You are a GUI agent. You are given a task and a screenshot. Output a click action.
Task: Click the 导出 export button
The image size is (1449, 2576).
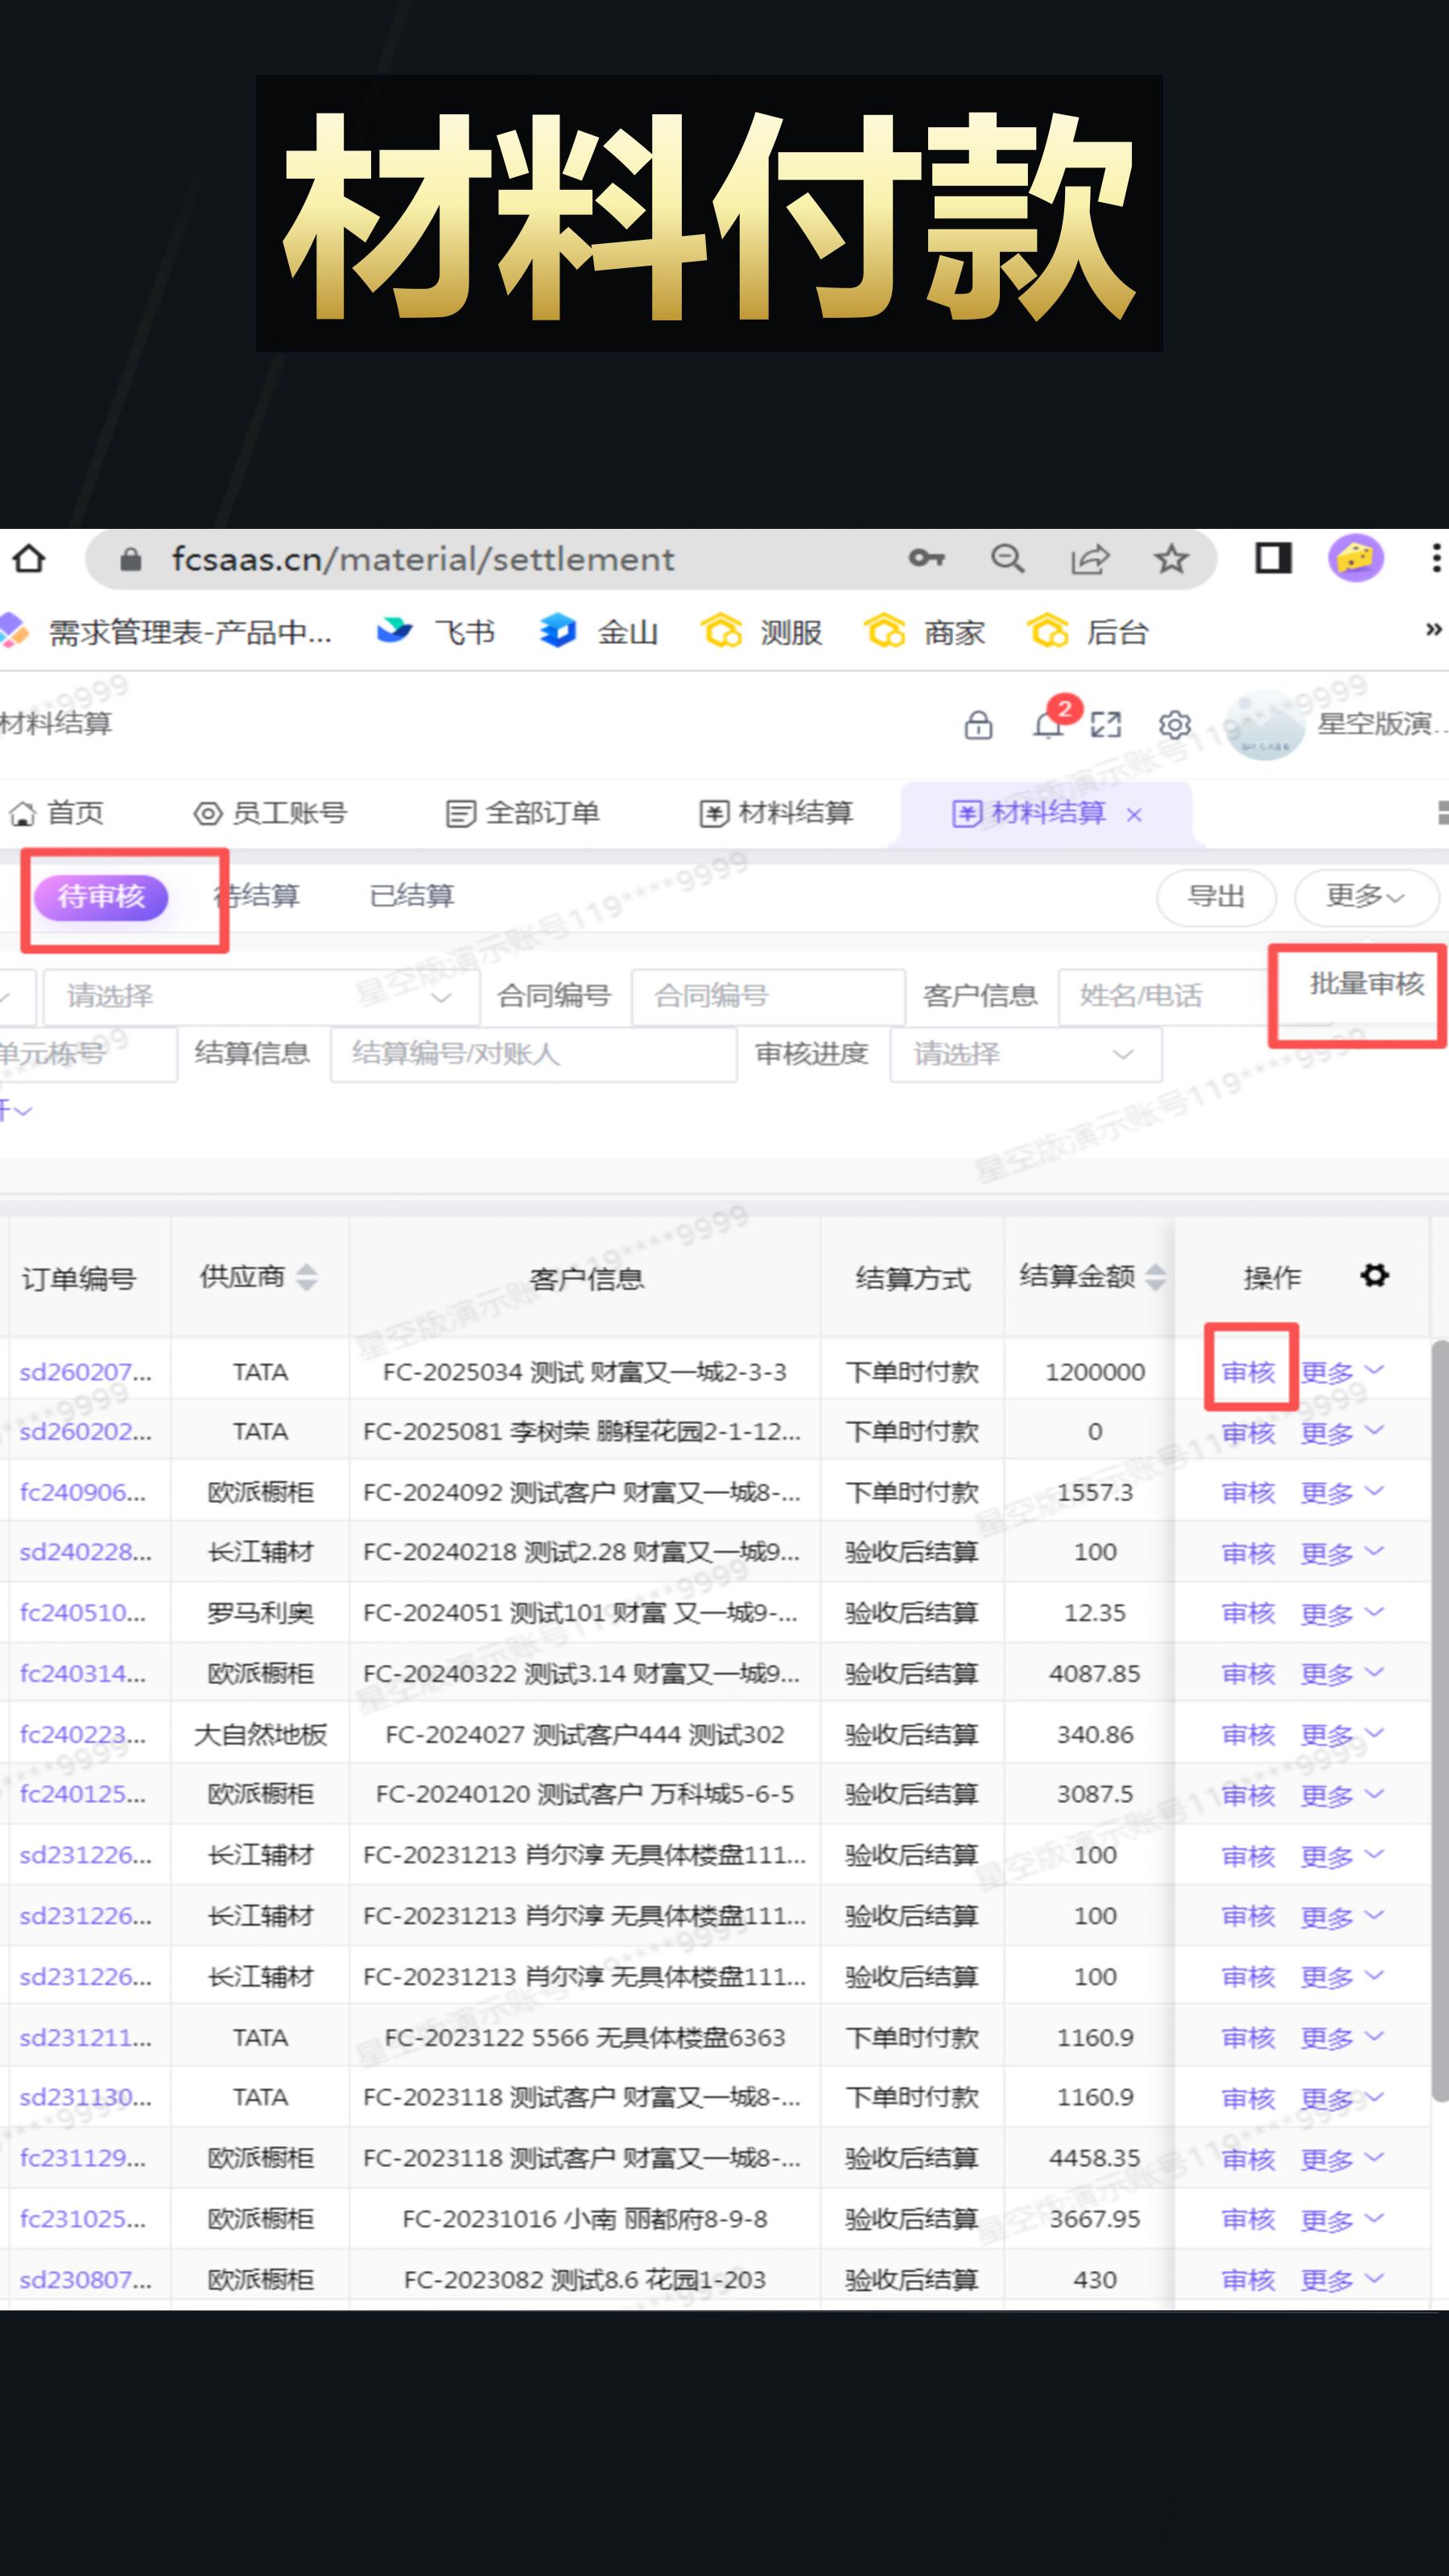click(1216, 897)
